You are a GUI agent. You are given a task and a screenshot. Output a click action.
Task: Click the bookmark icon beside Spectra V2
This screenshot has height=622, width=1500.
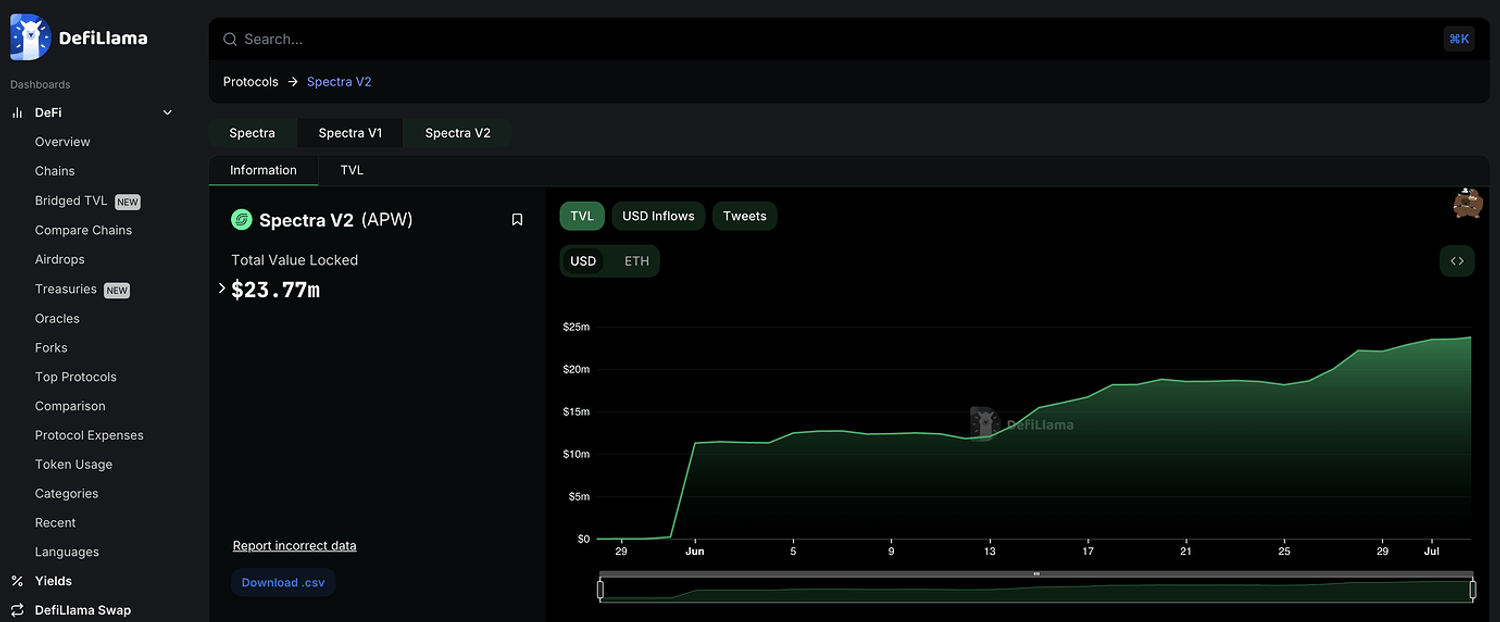517,220
